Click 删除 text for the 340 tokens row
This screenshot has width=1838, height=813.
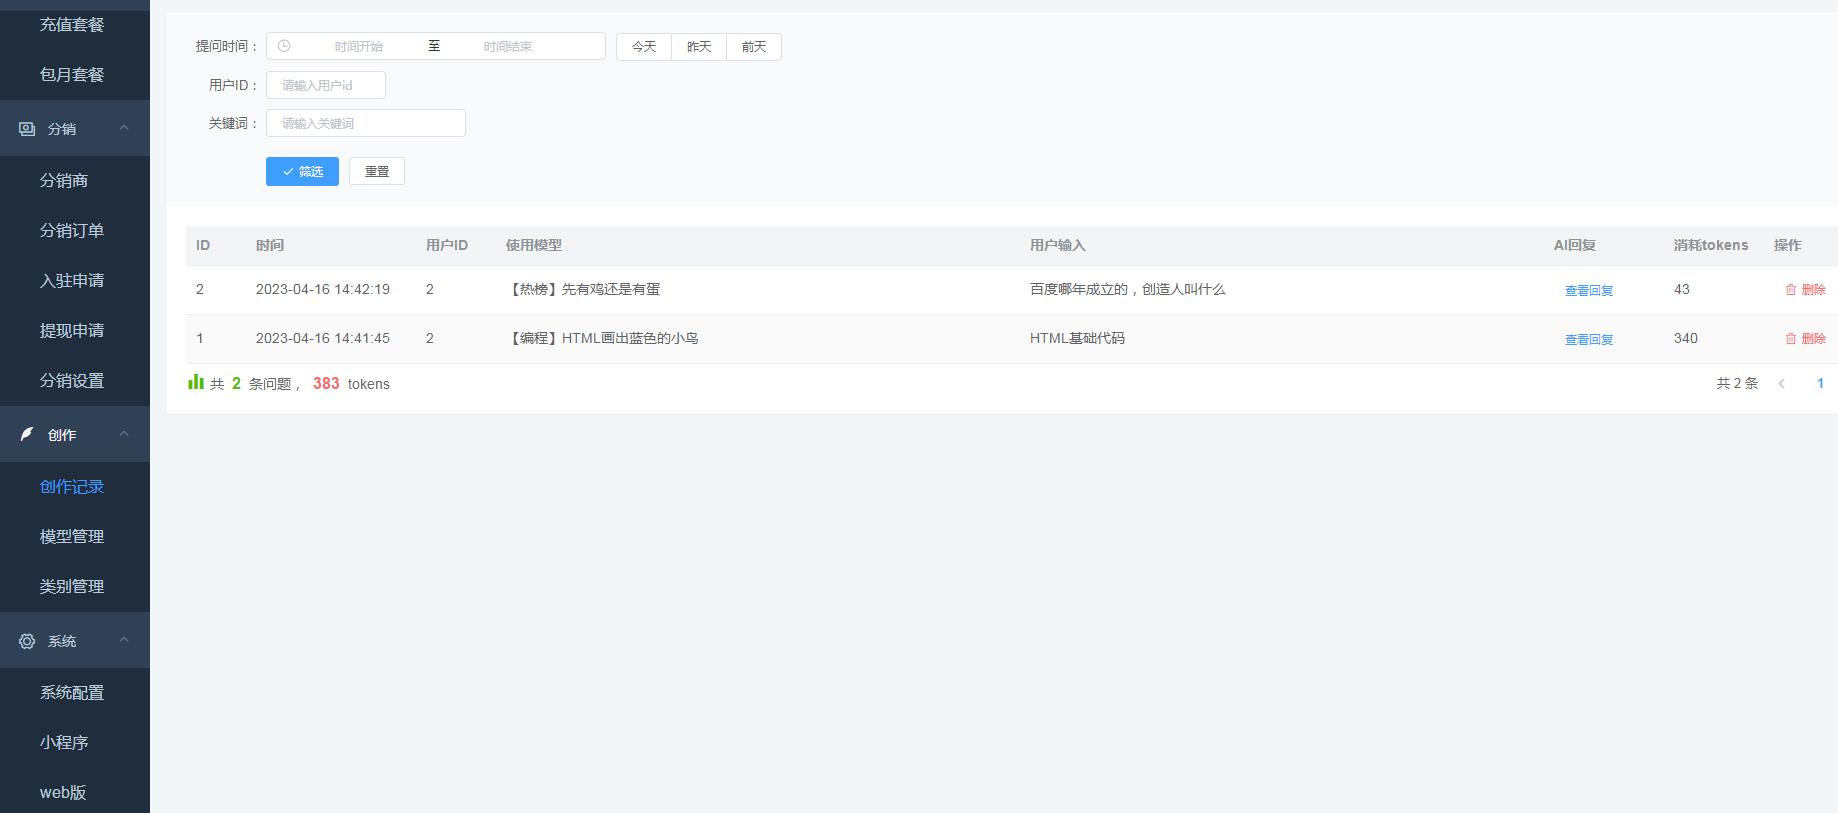click(x=1813, y=338)
